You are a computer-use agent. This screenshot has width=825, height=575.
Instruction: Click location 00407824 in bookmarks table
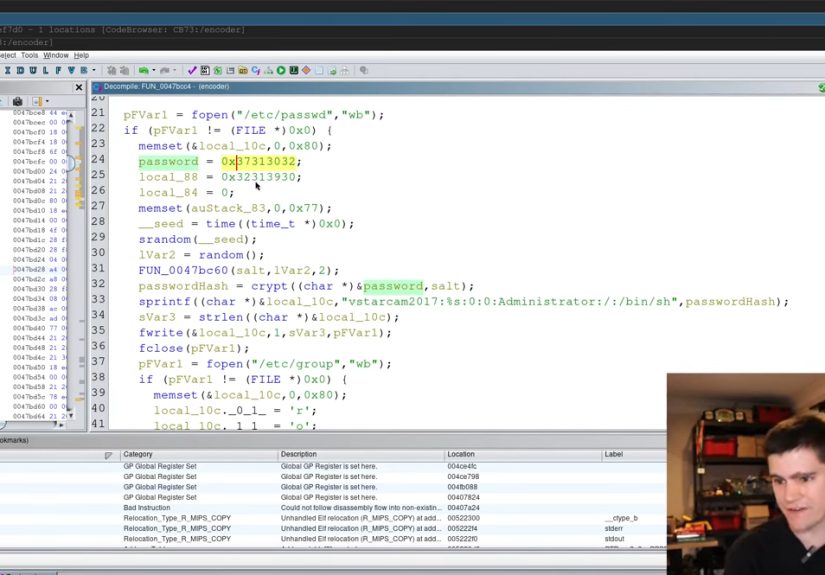click(464, 497)
